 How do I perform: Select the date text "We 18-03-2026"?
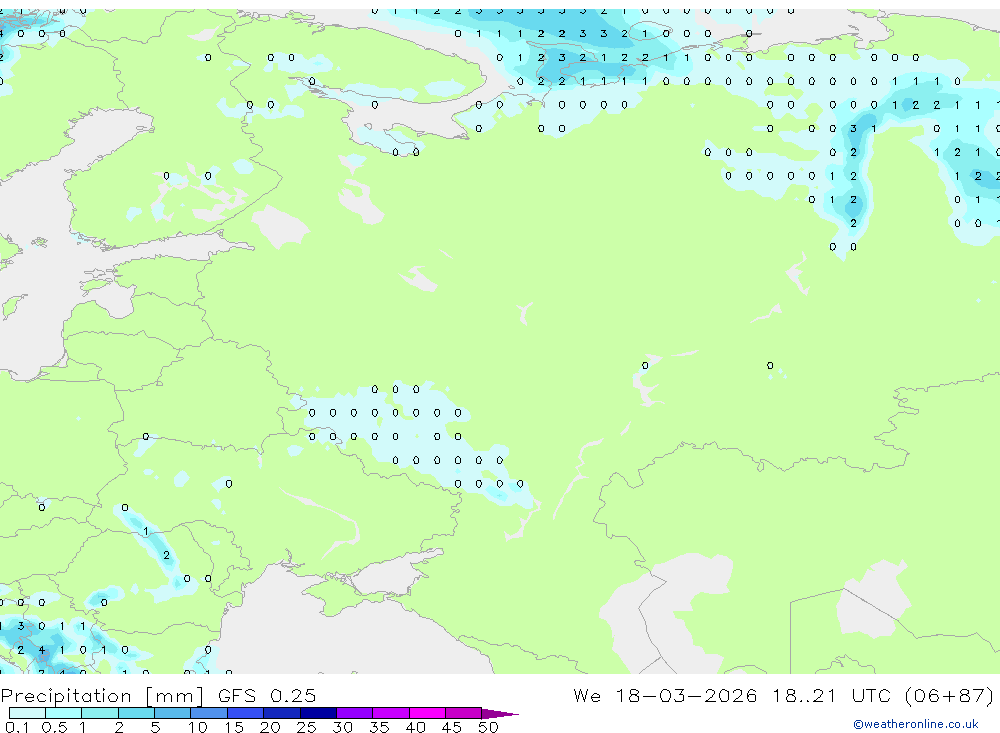(665, 695)
